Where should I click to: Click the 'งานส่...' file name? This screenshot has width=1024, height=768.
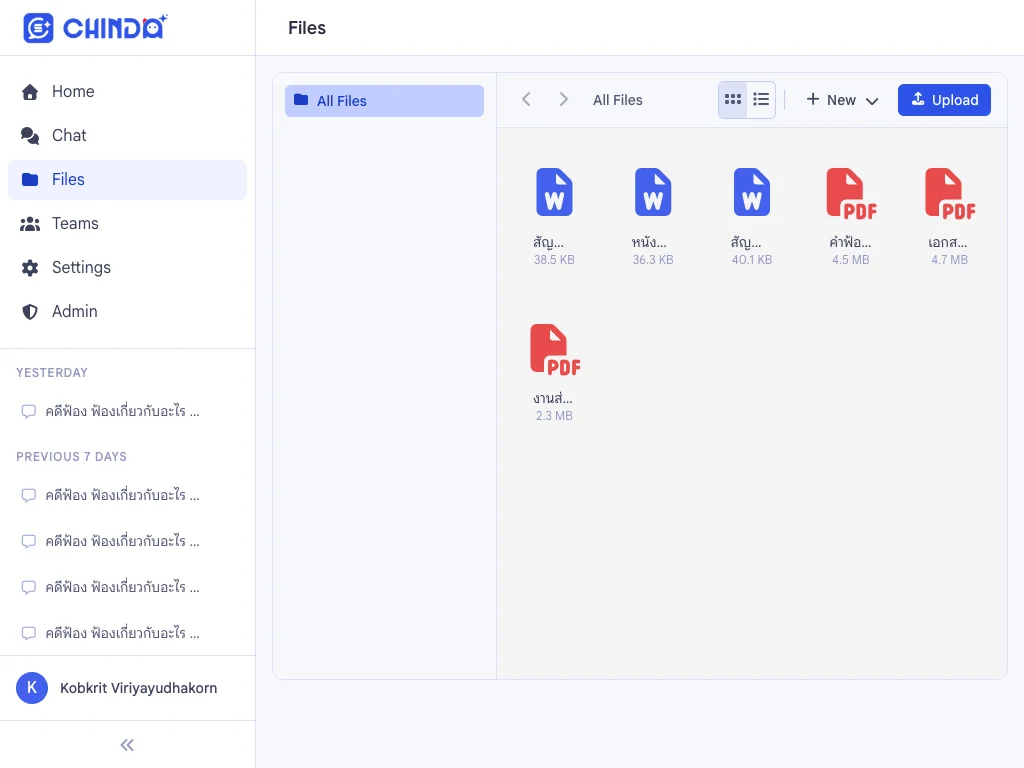pos(553,398)
